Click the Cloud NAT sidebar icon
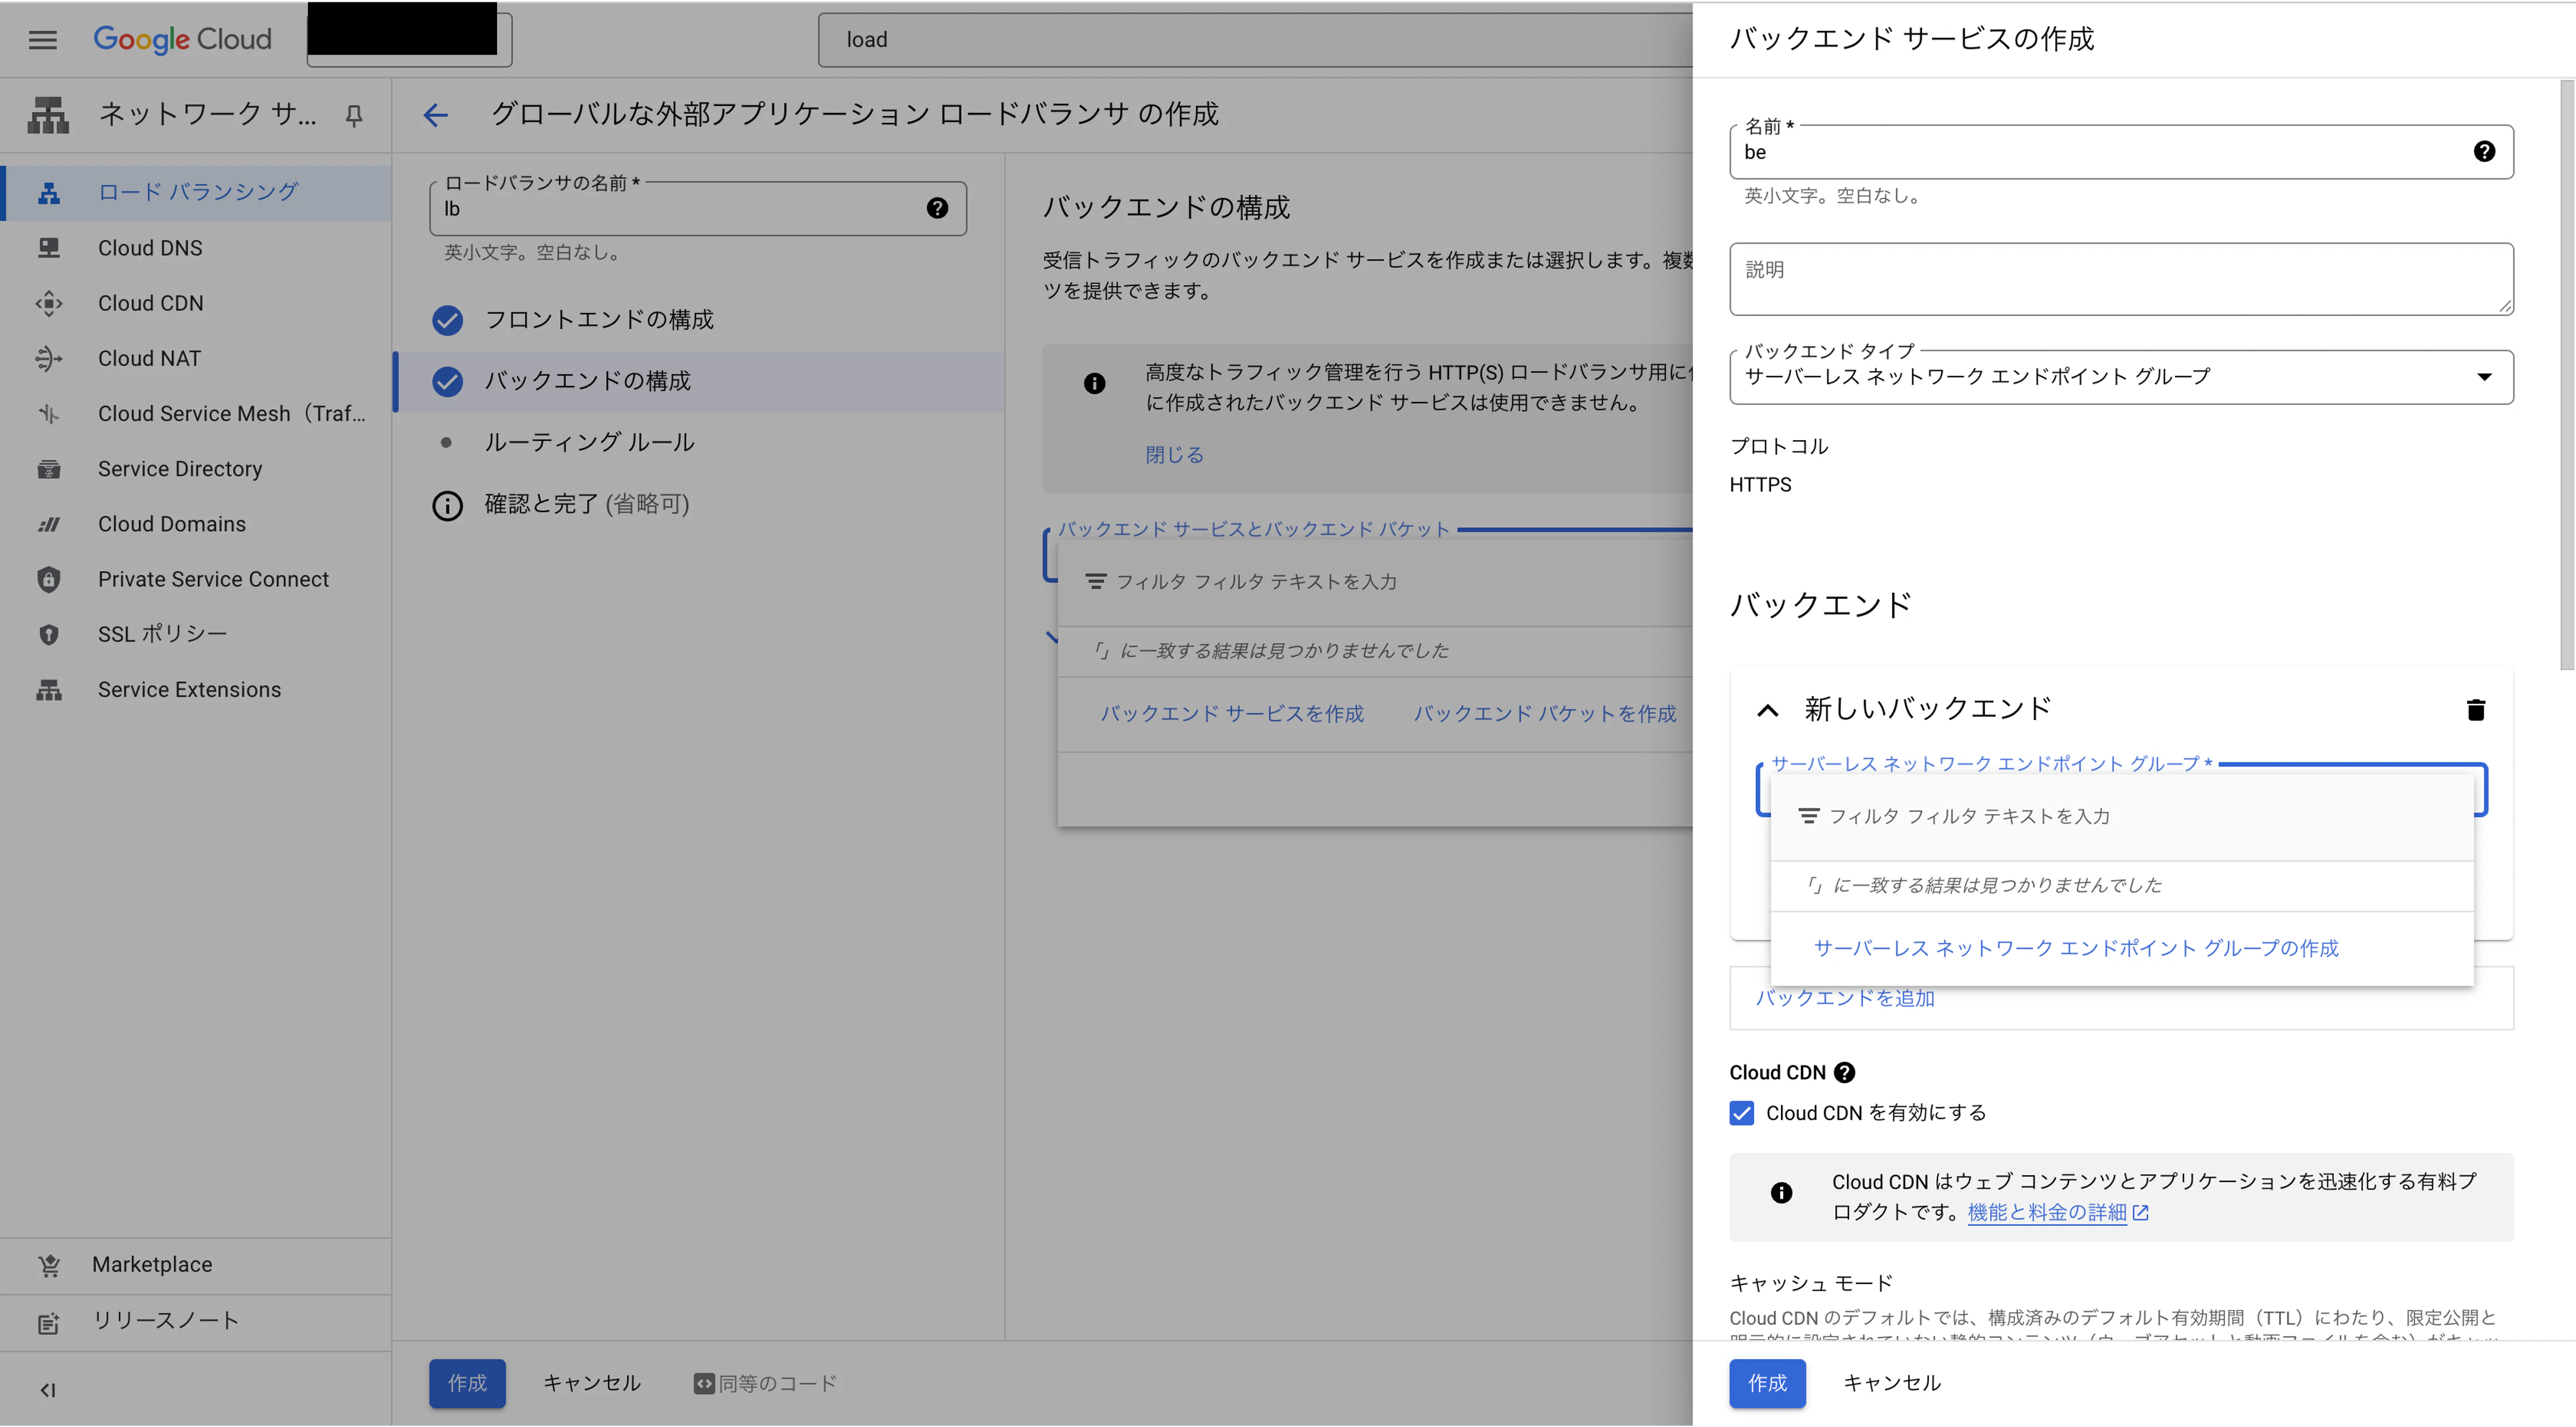Screen dimensions: 2576x1427 point(48,358)
